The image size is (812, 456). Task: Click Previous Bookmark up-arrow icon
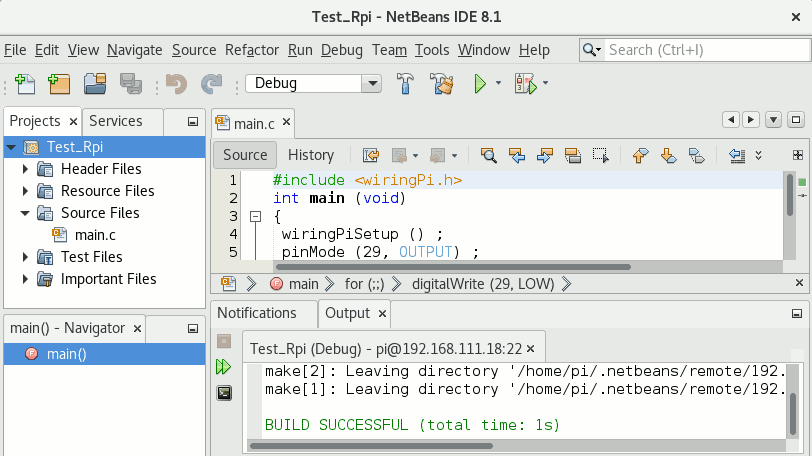641,155
